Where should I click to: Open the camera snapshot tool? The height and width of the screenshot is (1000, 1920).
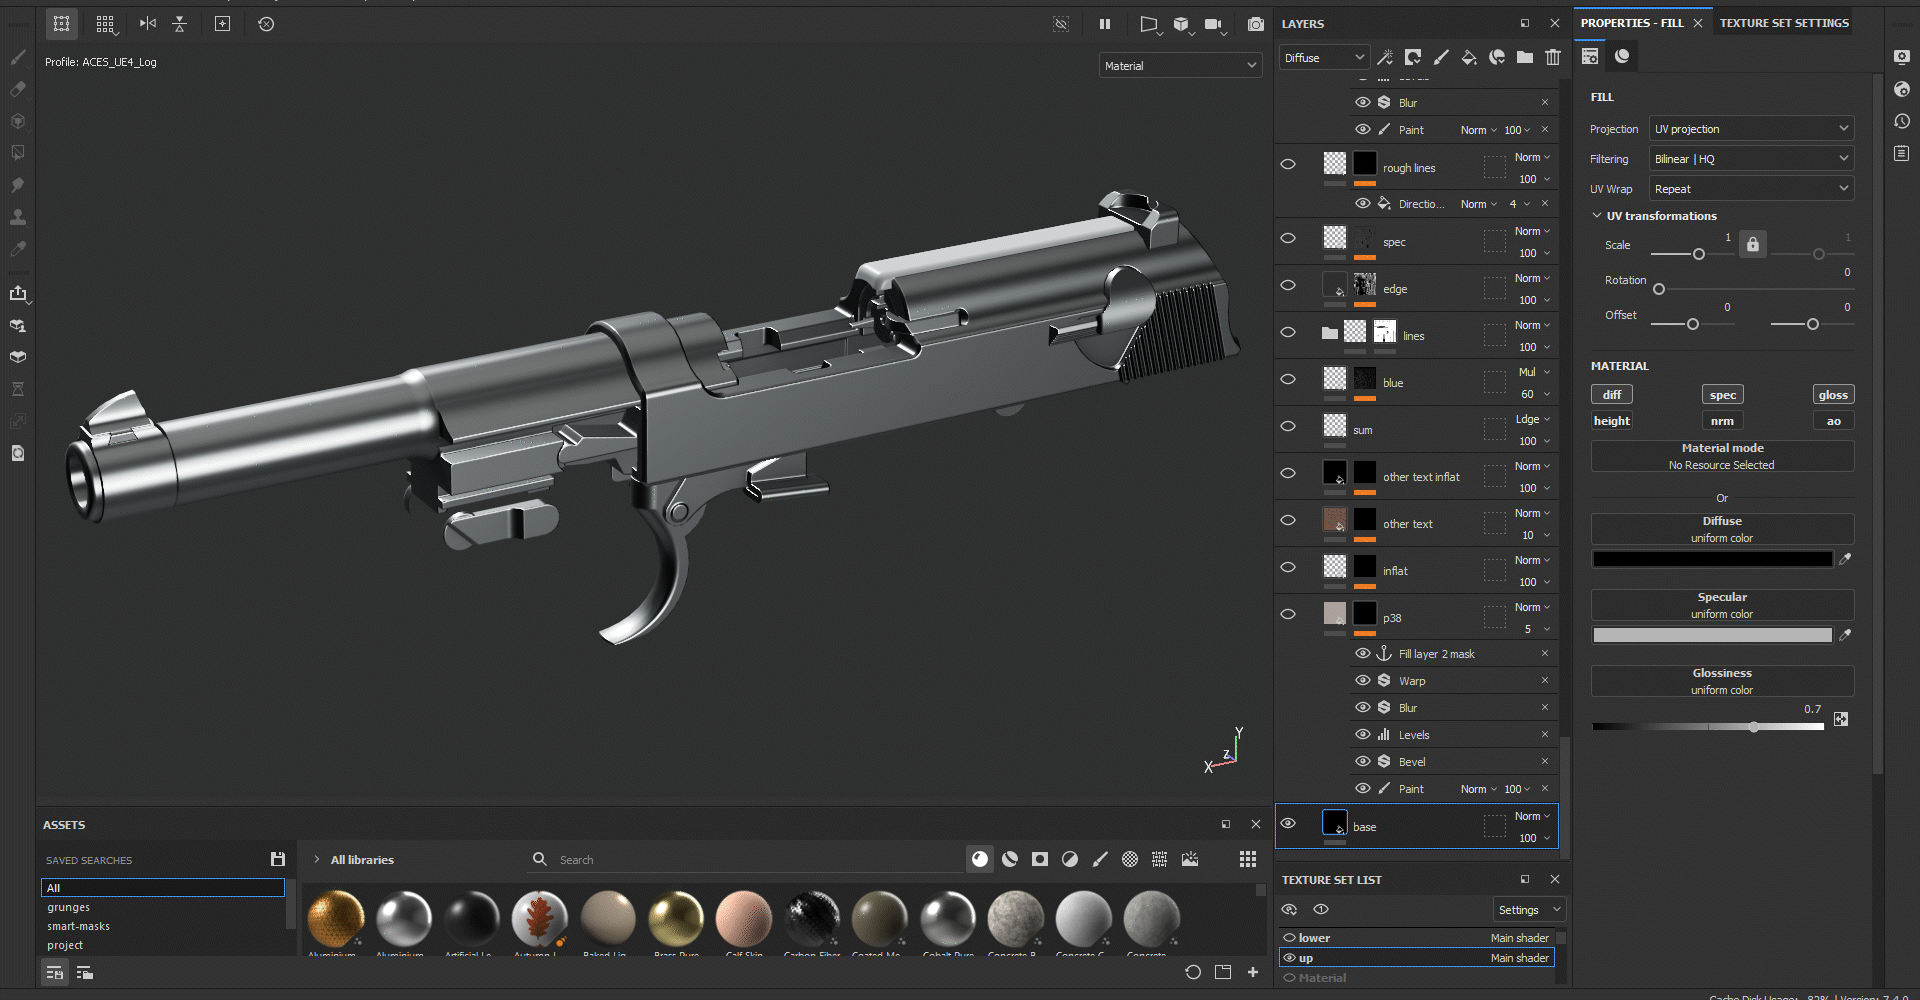click(1255, 24)
